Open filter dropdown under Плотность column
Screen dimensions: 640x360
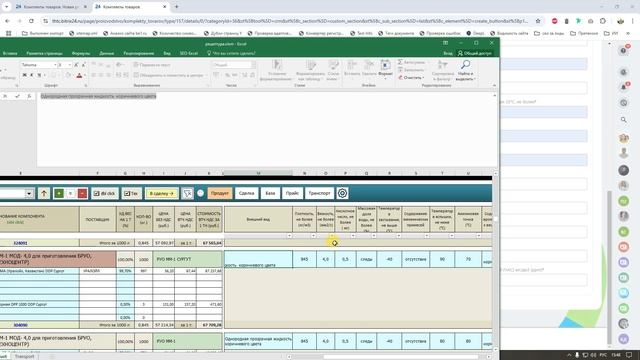coord(313,236)
